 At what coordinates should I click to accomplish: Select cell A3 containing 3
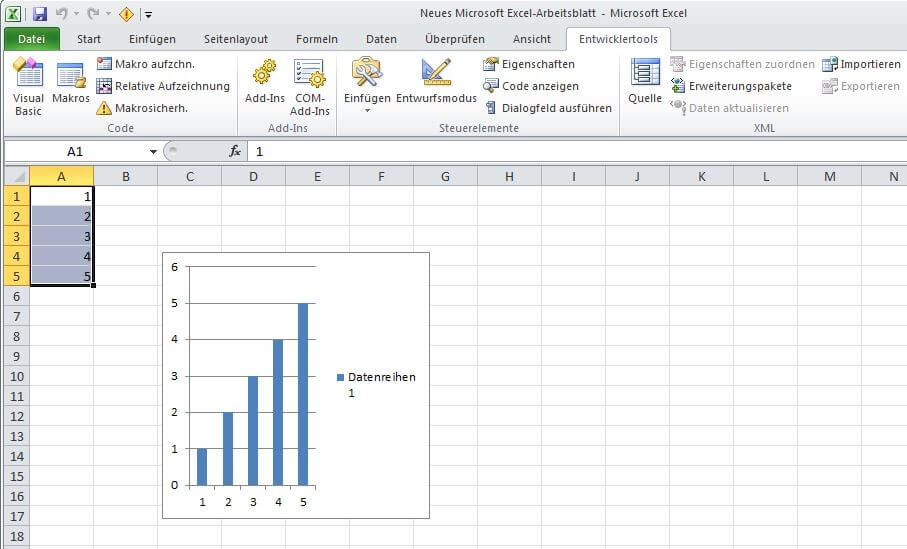tap(61, 236)
